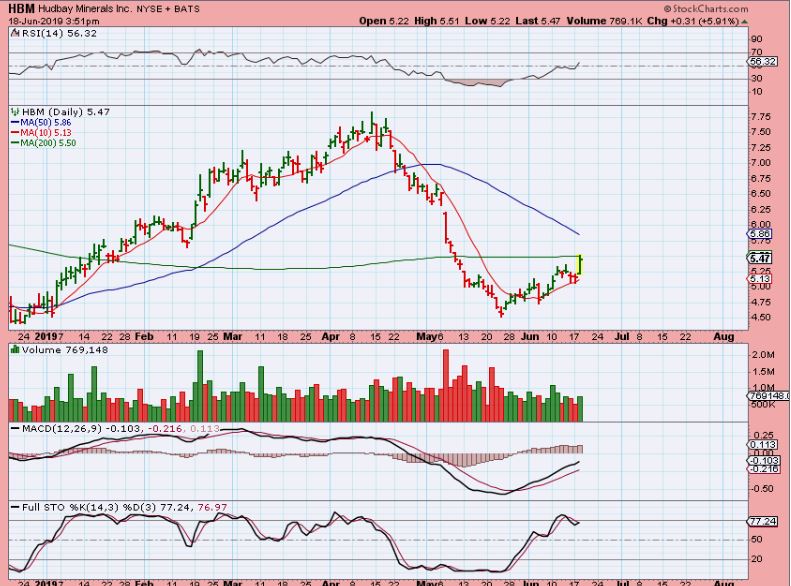Image resolution: width=791 pixels, height=586 pixels.
Task: Click the Open 5.22 value in header
Action: [x=384, y=21]
